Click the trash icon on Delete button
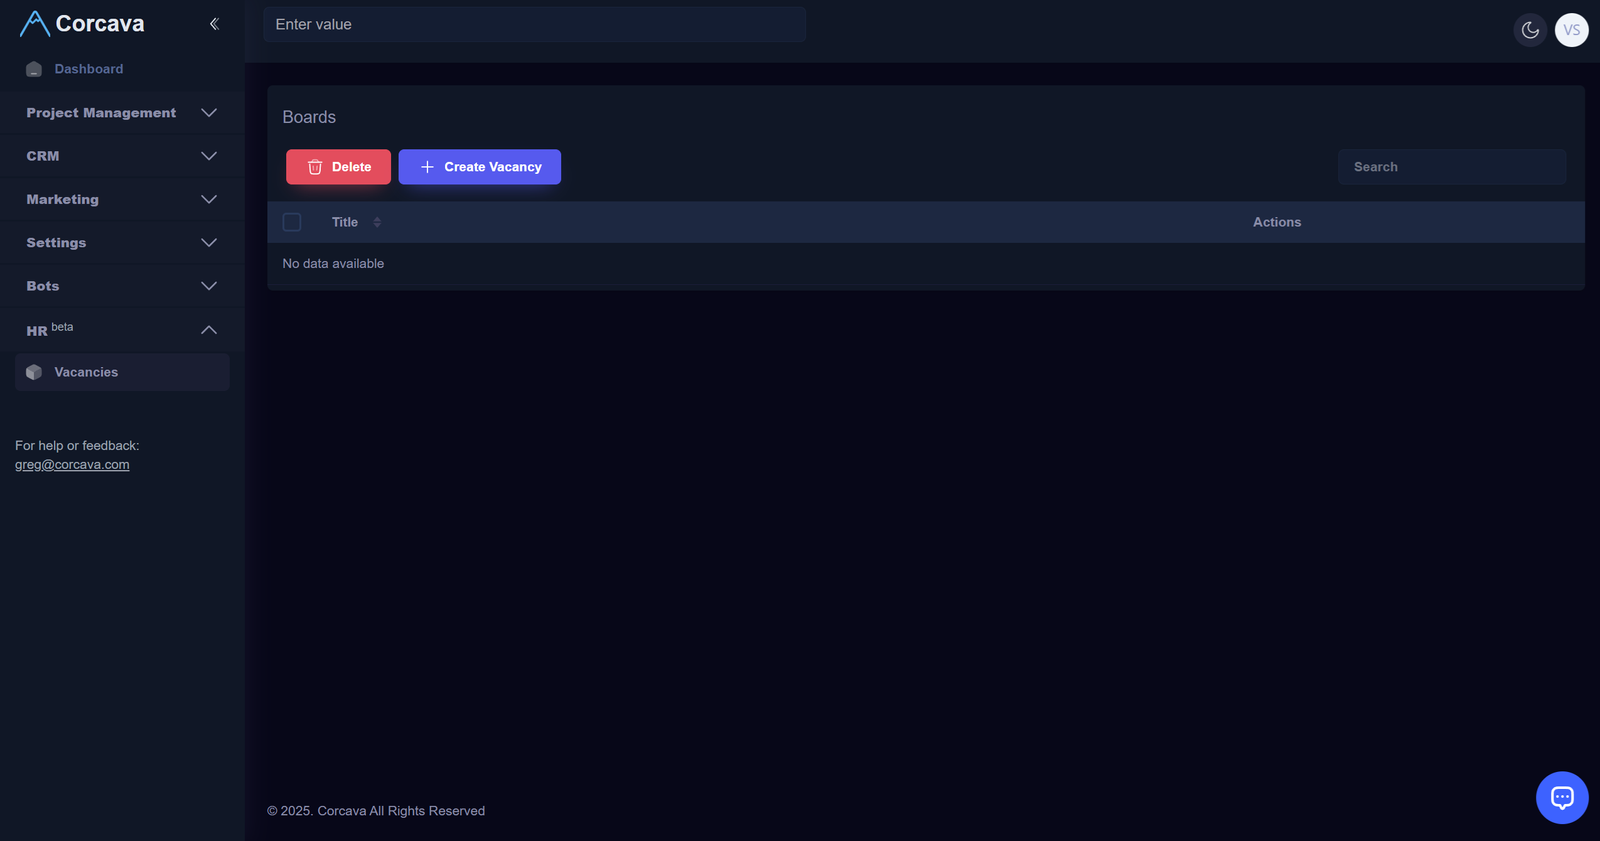This screenshot has width=1600, height=841. (x=315, y=167)
